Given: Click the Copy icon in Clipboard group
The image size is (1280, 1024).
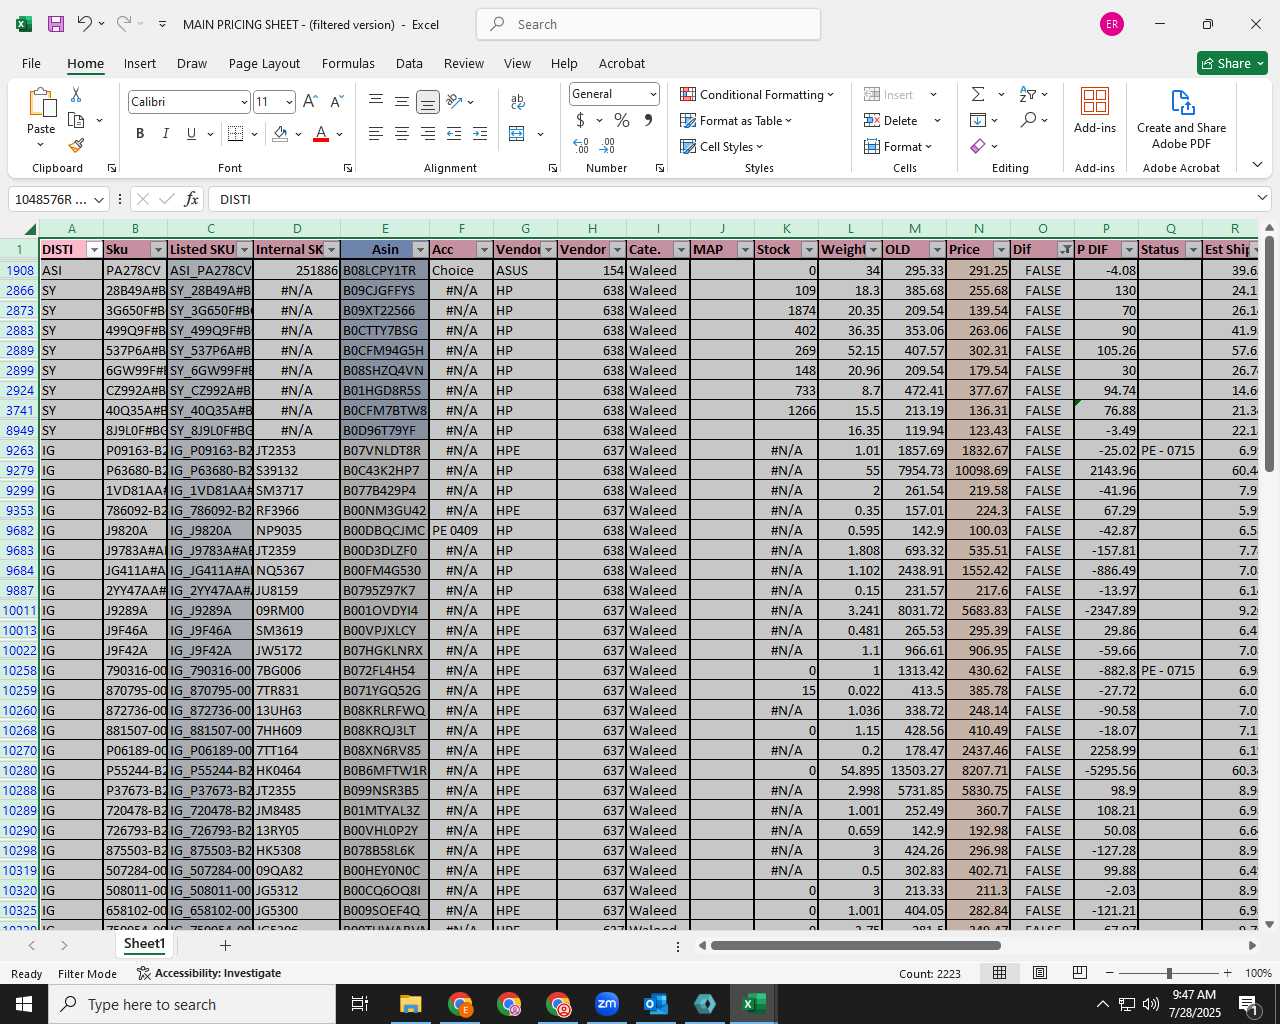Looking at the screenshot, I should [76, 120].
